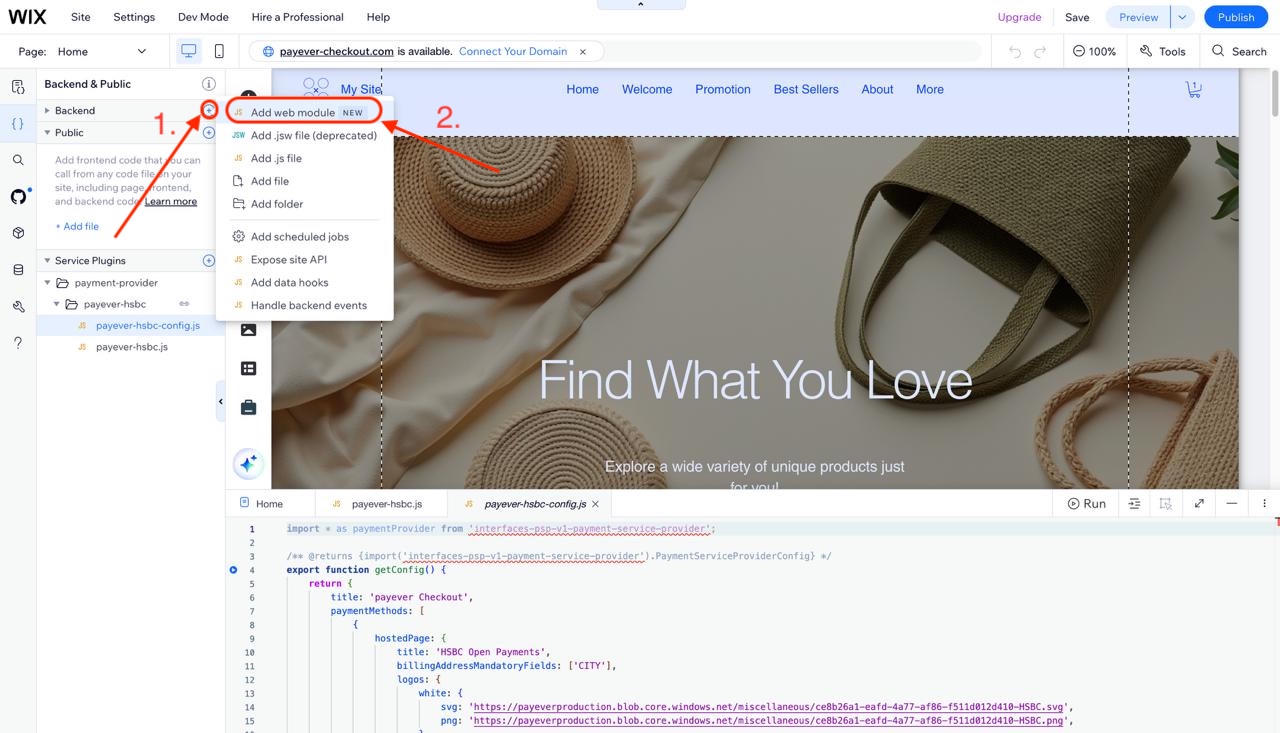Open the shopping cart icon on site header
The image size is (1280, 733).
coord(1193,89)
